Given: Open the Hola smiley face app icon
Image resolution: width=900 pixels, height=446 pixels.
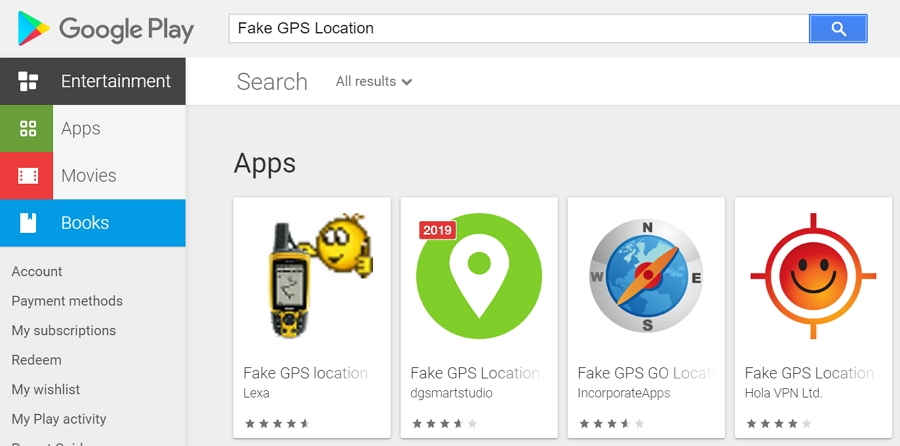Looking at the screenshot, I should (x=813, y=276).
